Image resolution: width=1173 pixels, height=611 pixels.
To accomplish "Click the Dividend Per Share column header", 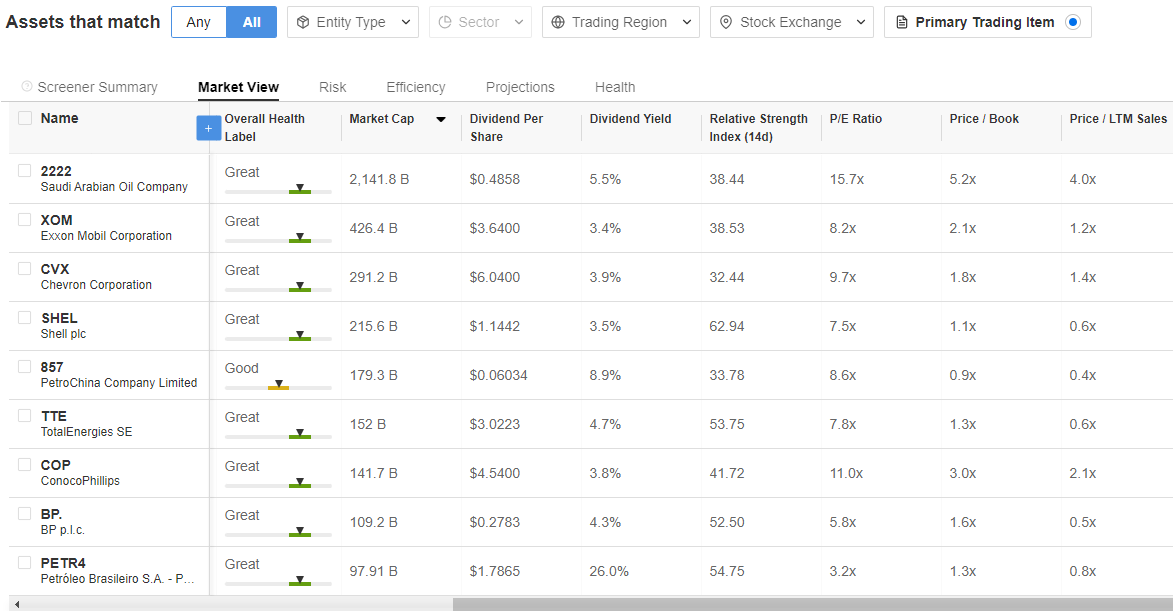I will pyautogui.click(x=506, y=128).
